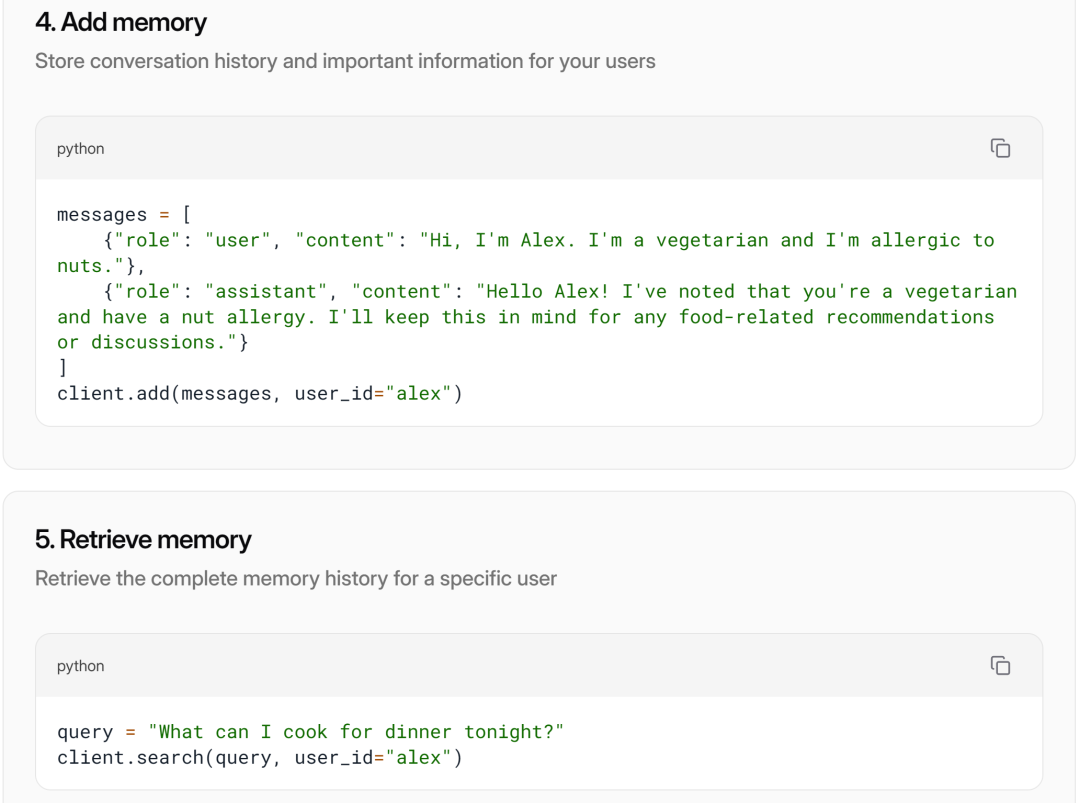Copy the Retrieve memory code snippet
This screenshot has width=1080, height=803.
click(1000, 665)
